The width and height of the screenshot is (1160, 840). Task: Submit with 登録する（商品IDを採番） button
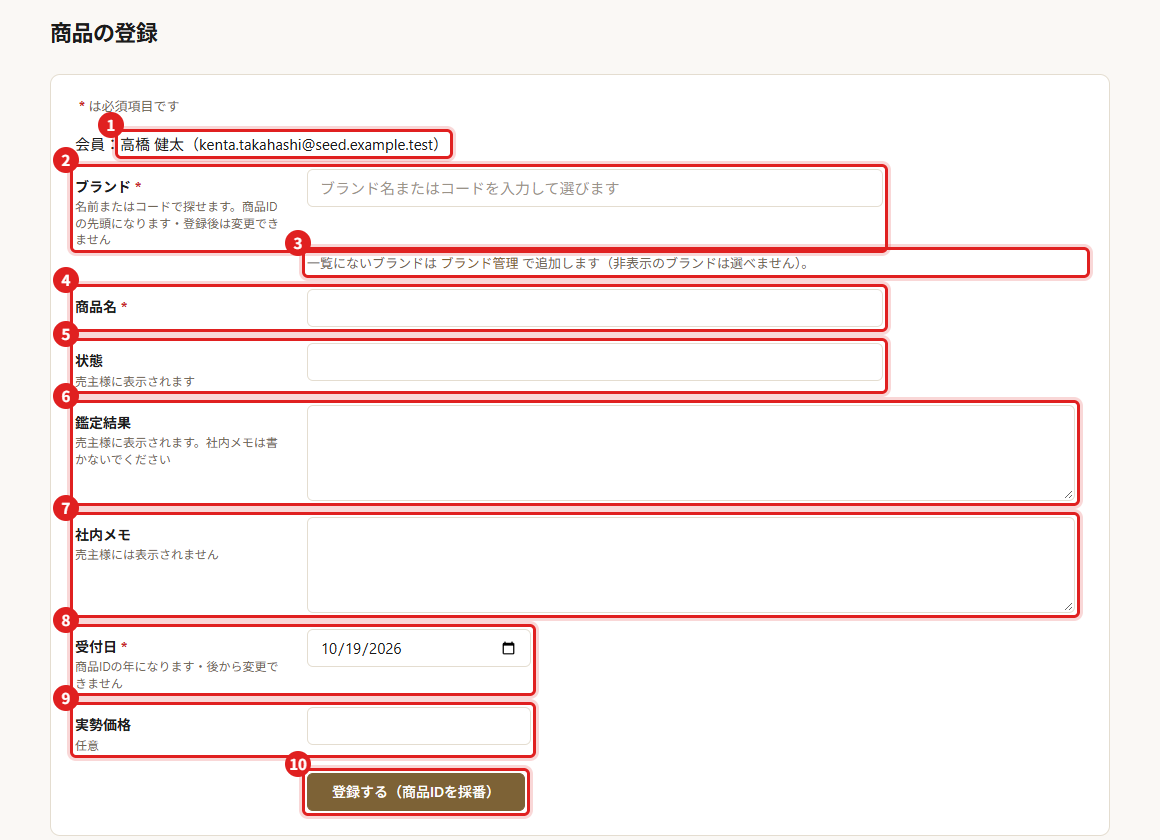click(x=416, y=792)
